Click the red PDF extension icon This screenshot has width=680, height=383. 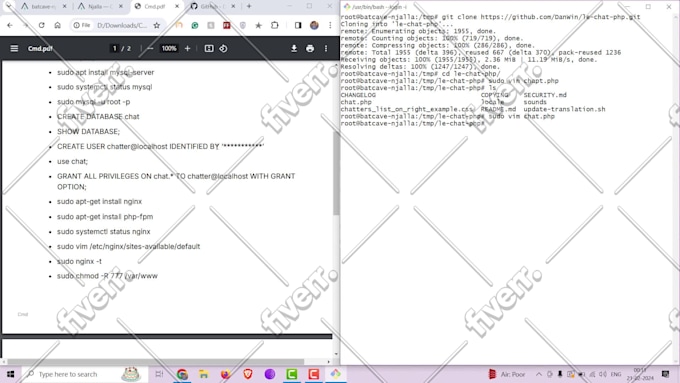(x=226, y=25)
